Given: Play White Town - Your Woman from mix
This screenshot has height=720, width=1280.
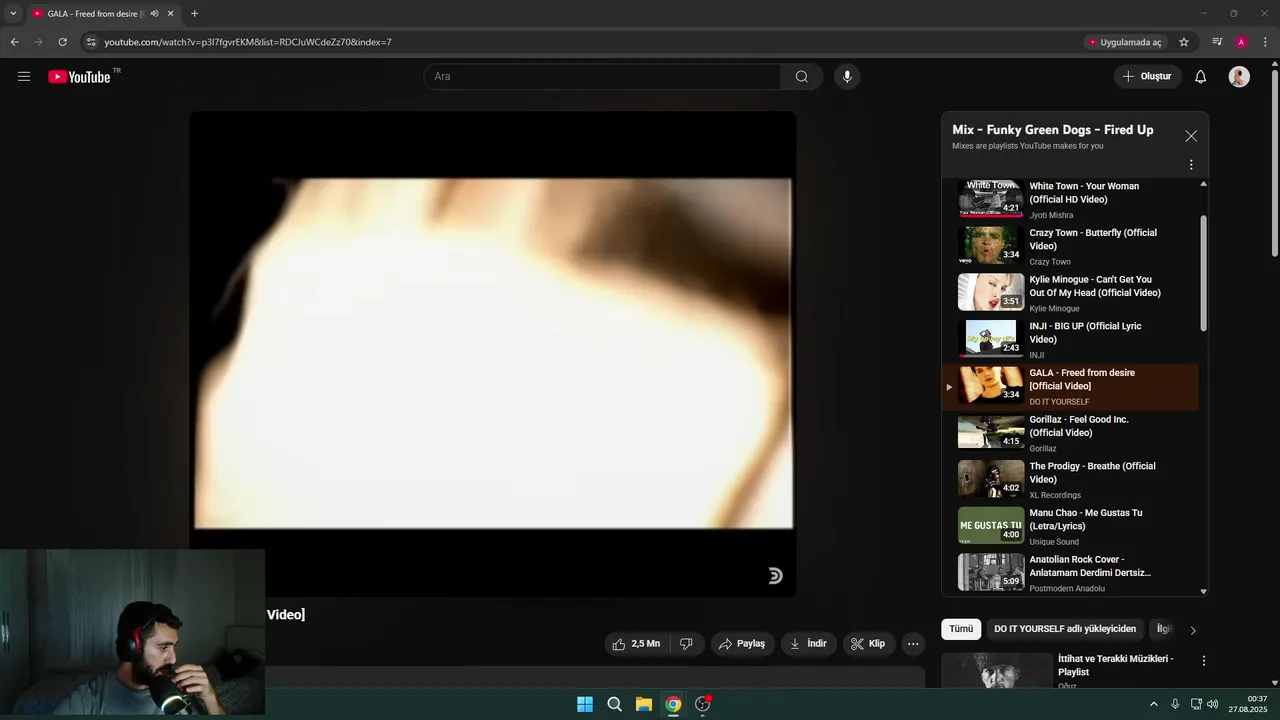Looking at the screenshot, I should [1070, 199].
